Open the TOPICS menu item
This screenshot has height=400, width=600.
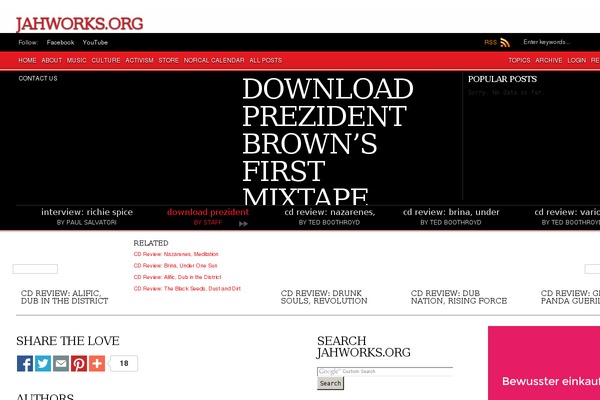click(519, 60)
